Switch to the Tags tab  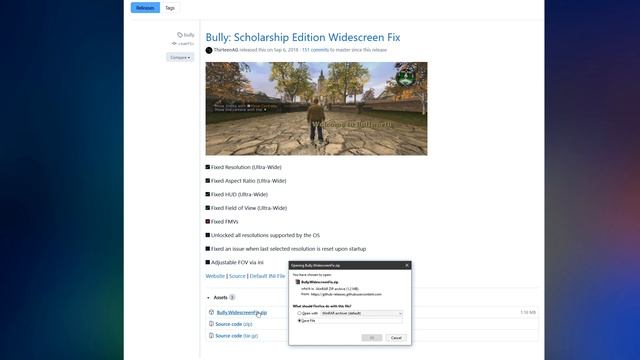[170, 8]
